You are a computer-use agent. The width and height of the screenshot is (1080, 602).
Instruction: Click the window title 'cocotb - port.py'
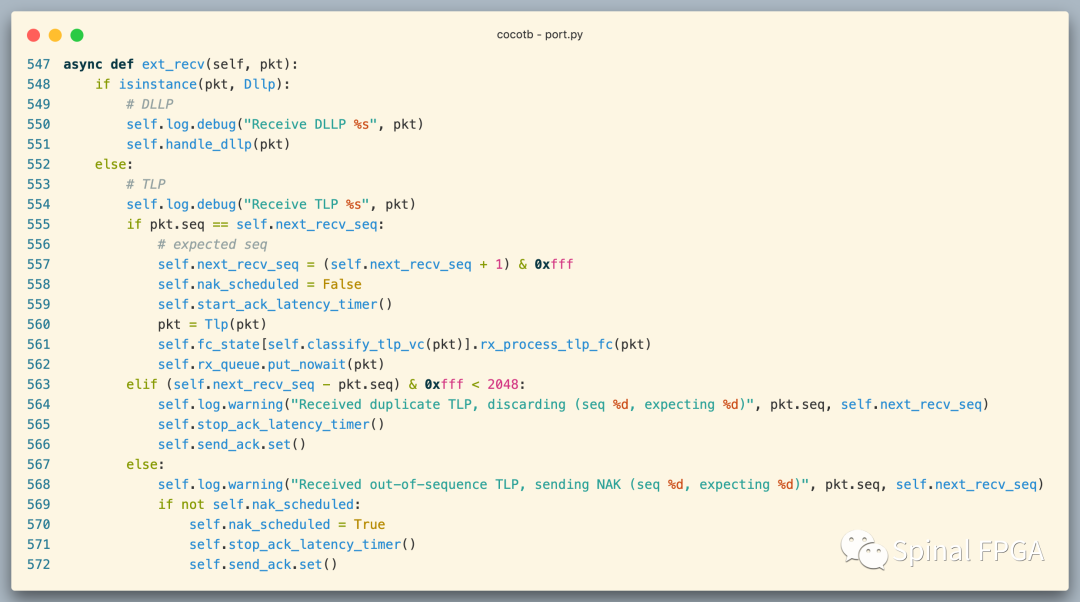coord(539,34)
